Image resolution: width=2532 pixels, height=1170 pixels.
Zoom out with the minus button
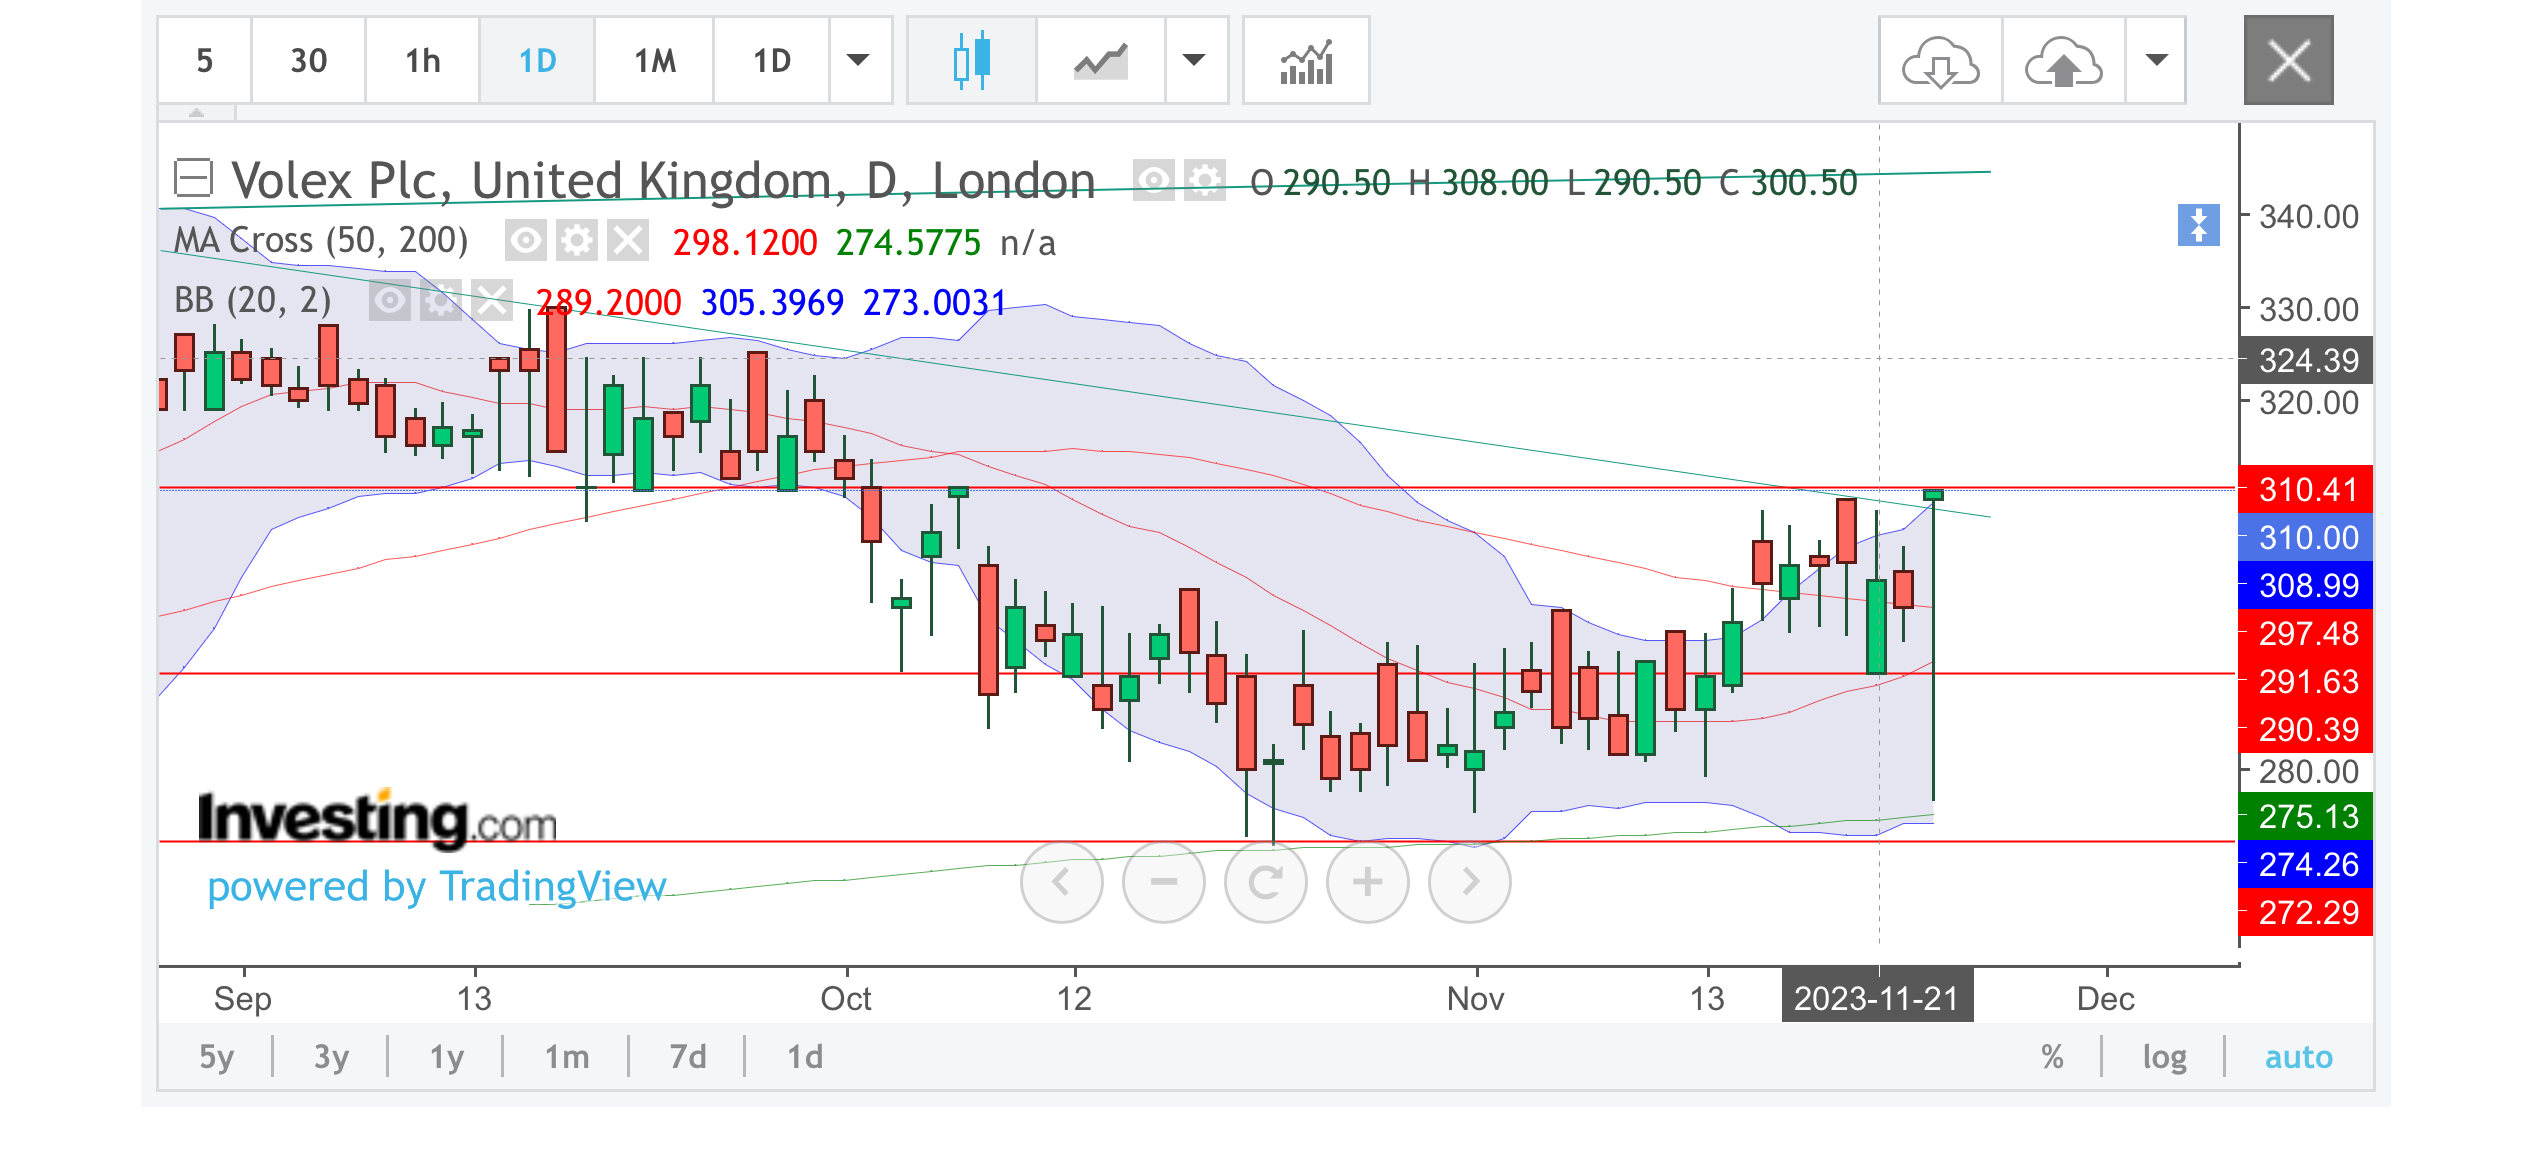coord(1163,882)
